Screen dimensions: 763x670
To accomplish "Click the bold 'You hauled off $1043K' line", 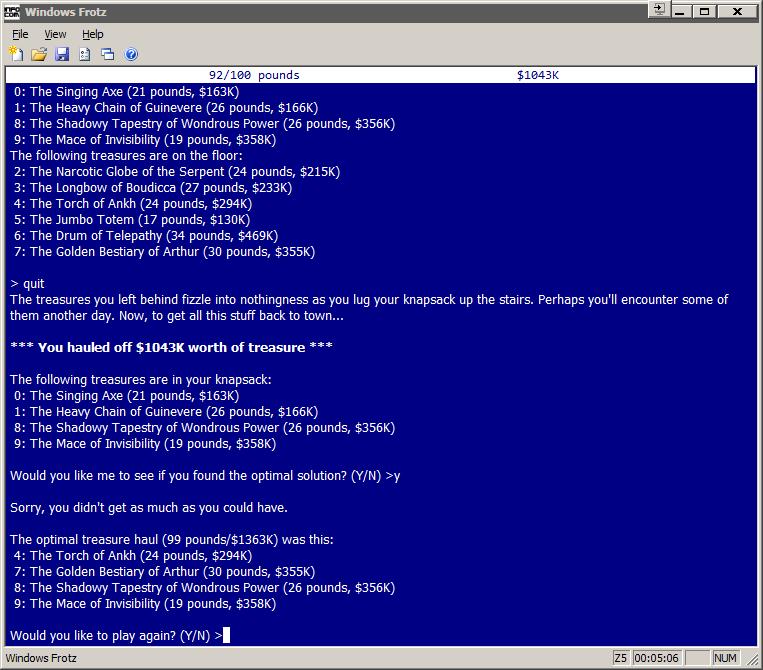I will pos(171,347).
